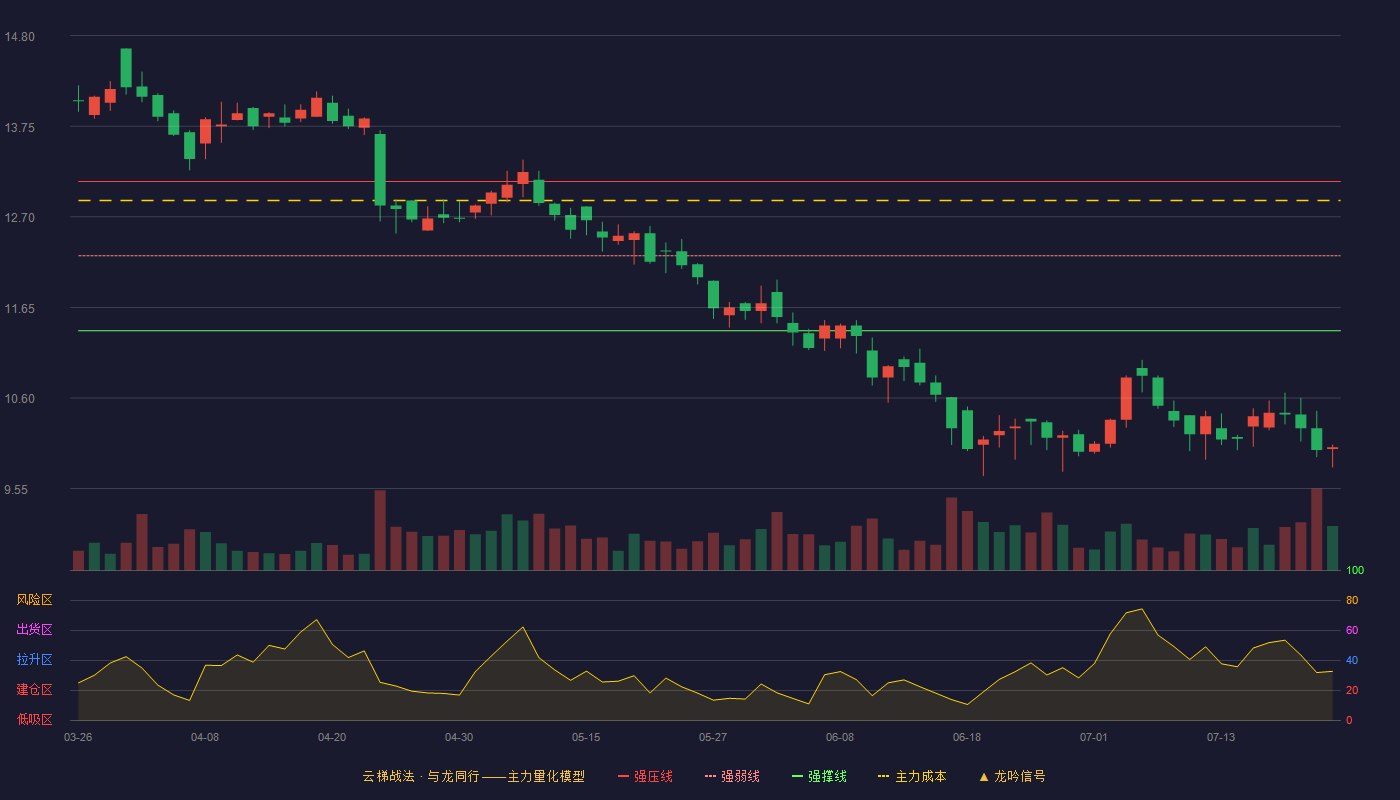Click the 03-26 date axis label

pos(78,737)
